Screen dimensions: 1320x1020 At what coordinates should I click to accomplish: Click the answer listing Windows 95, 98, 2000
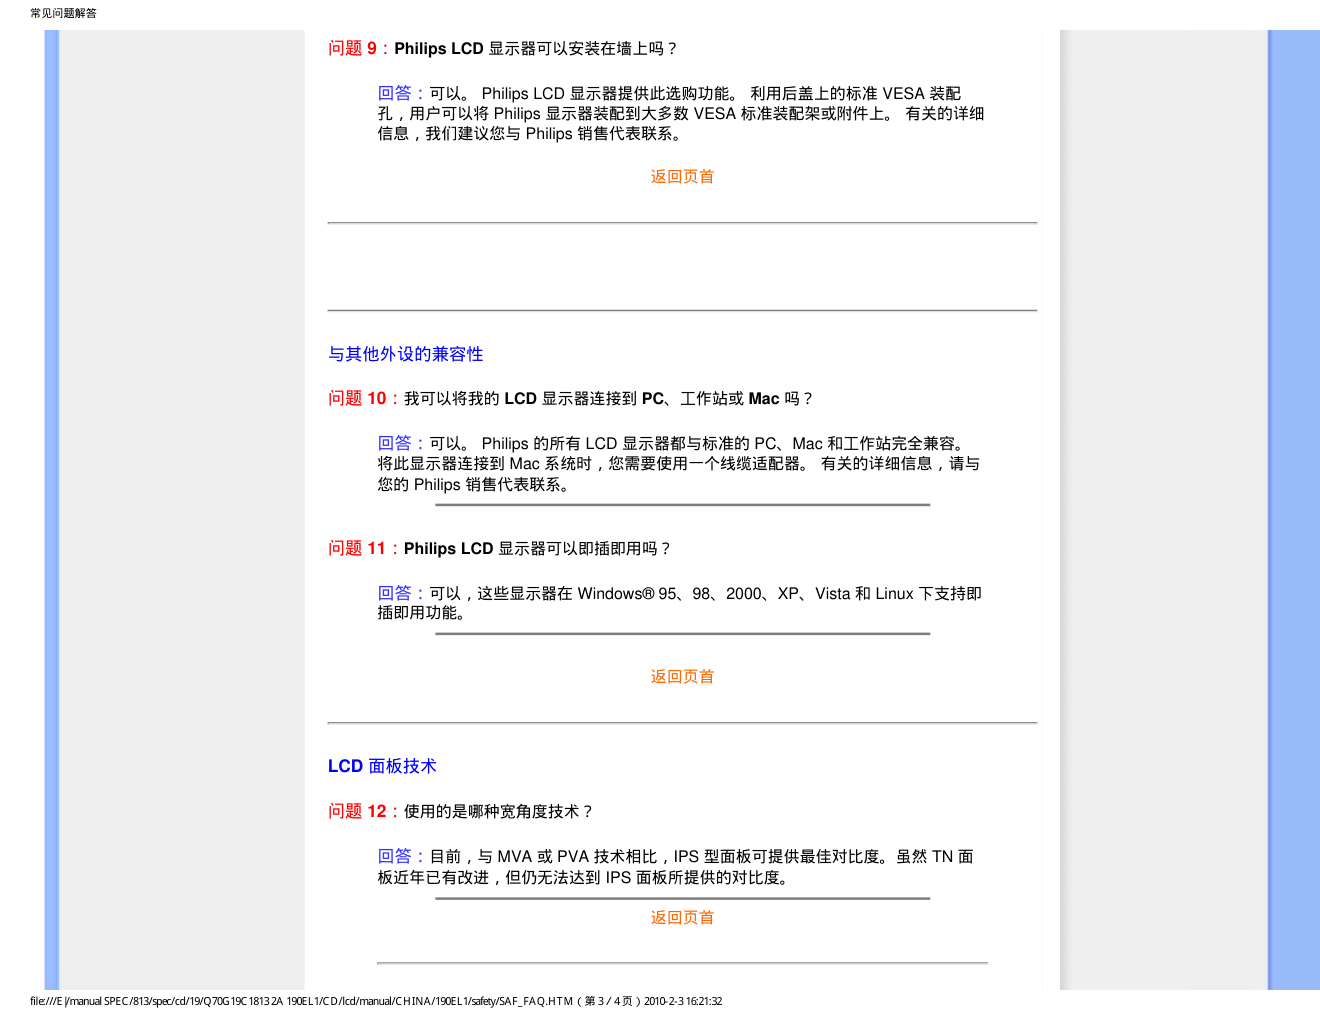(680, 603)
